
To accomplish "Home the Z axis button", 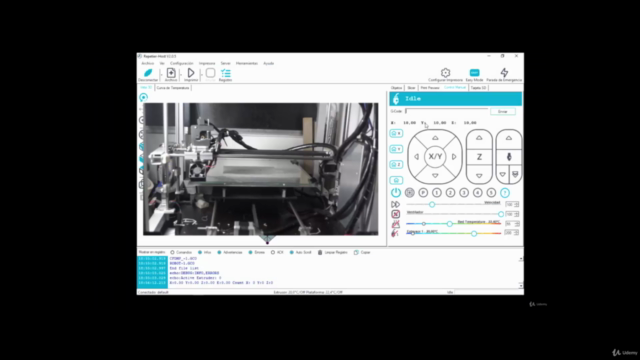I will tap(396, 164).
